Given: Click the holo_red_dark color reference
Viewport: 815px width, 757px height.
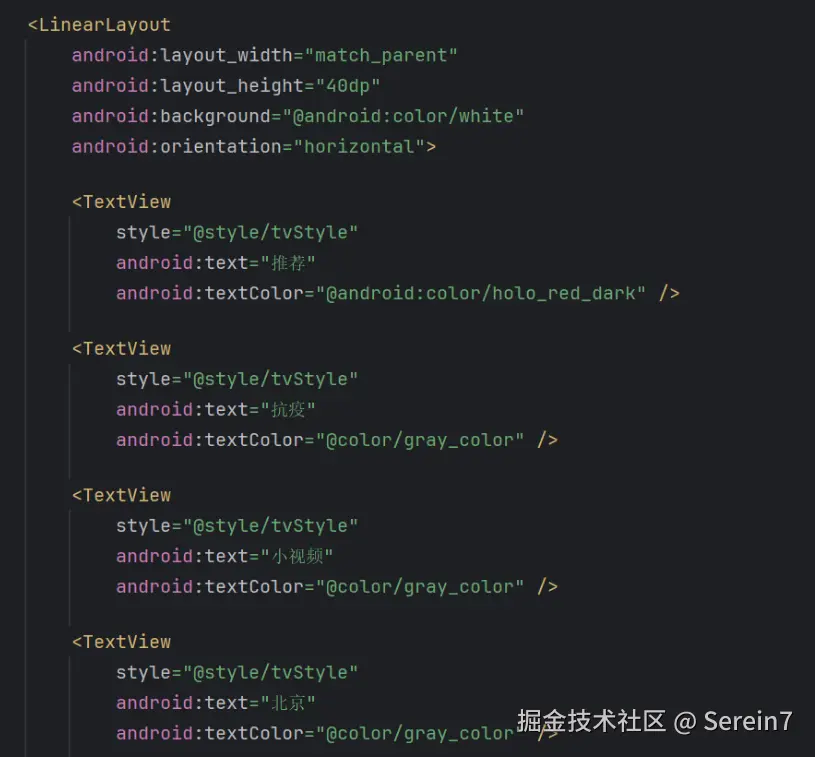Looking at the screenshot, I should (480, 293).
